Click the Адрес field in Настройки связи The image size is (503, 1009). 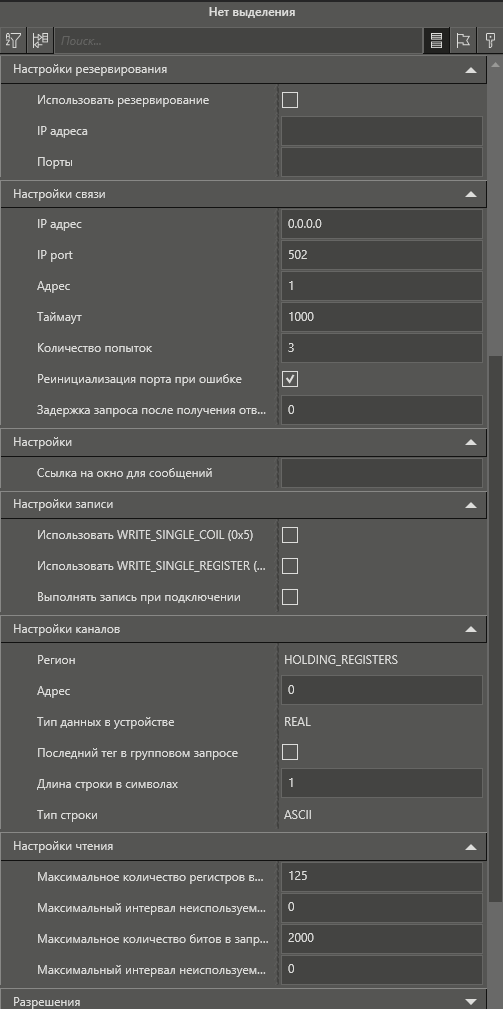382,286
